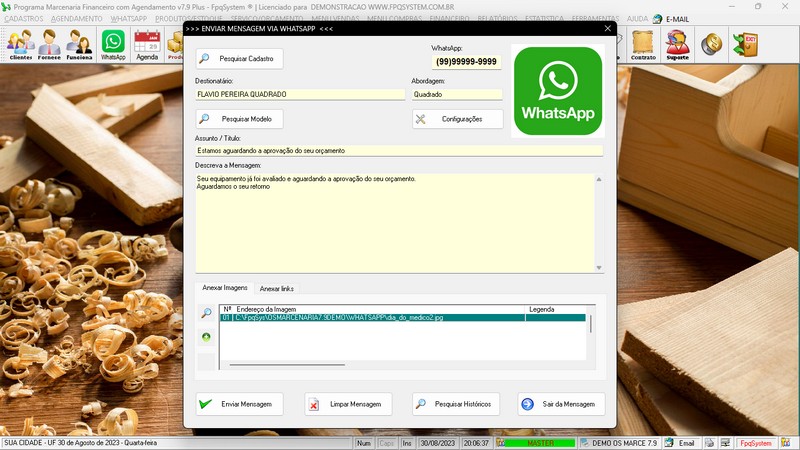Click the large WhatsApp logo

pyautogui.click(x=558, y=91)
